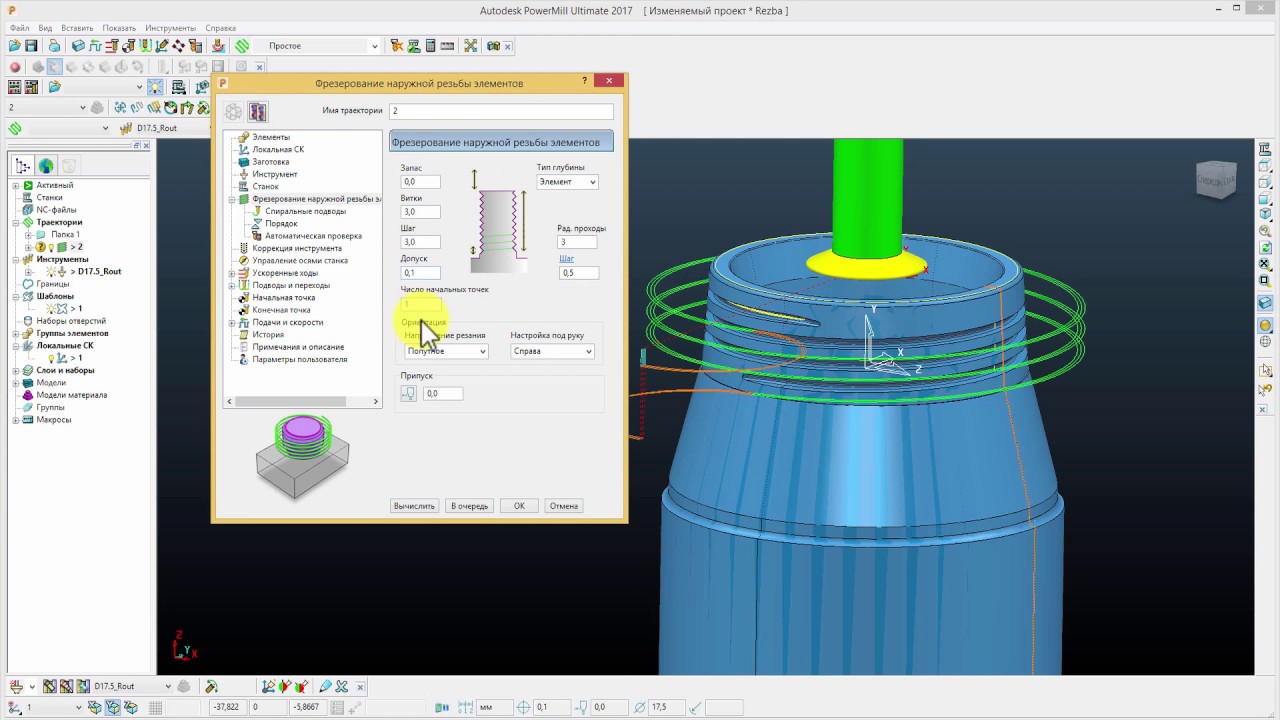Confirm the dialog with OK
The image size is (1280, 720).
click(519, 506)
